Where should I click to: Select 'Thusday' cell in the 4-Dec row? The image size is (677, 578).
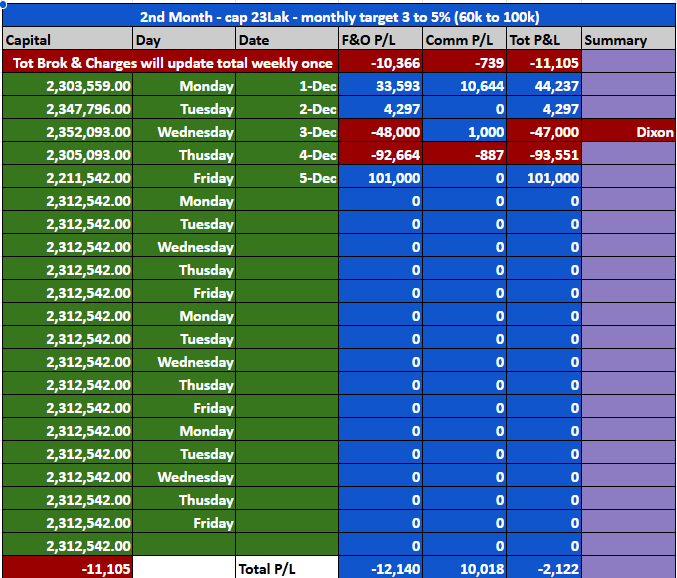pos(184,155)
